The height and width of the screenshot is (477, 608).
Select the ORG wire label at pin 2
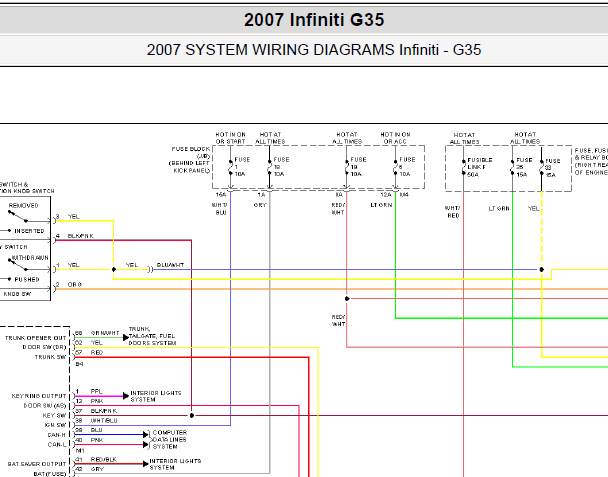pyautogui.click(x=74, y=285)
